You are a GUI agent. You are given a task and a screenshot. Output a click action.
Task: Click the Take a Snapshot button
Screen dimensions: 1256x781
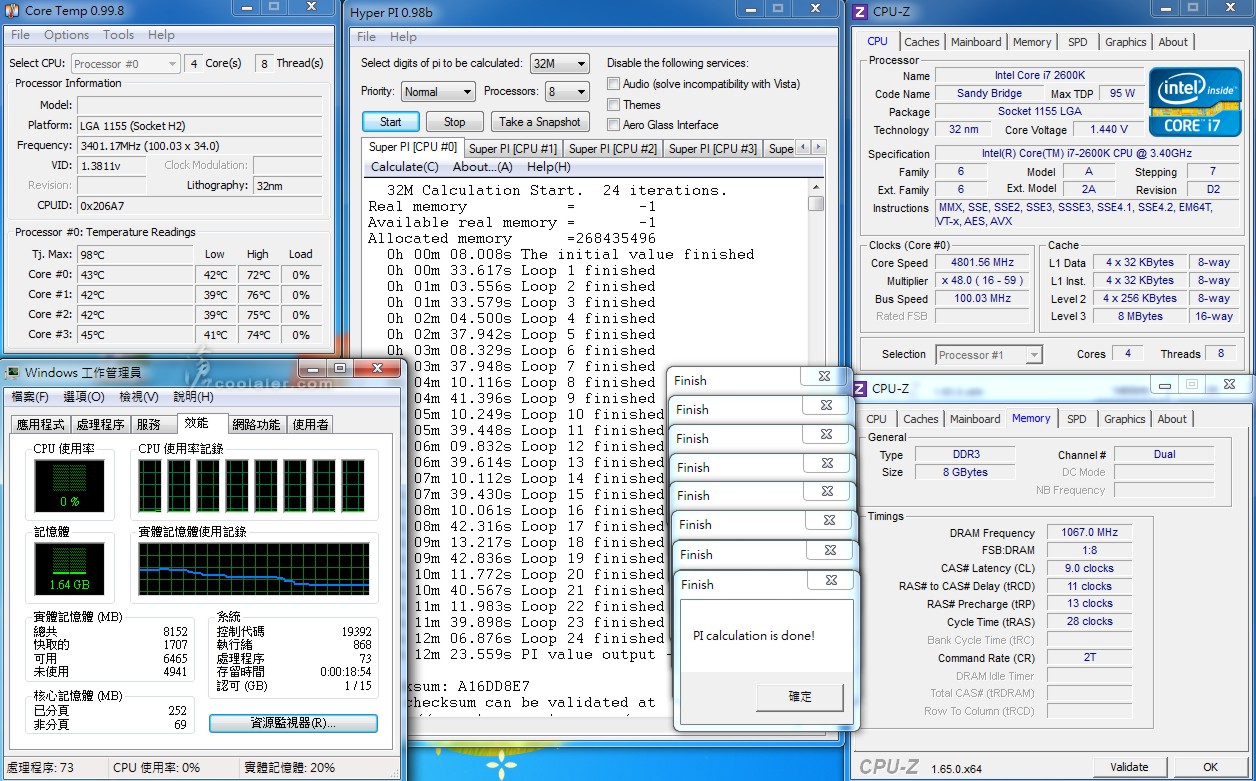(x=540, y=122)
